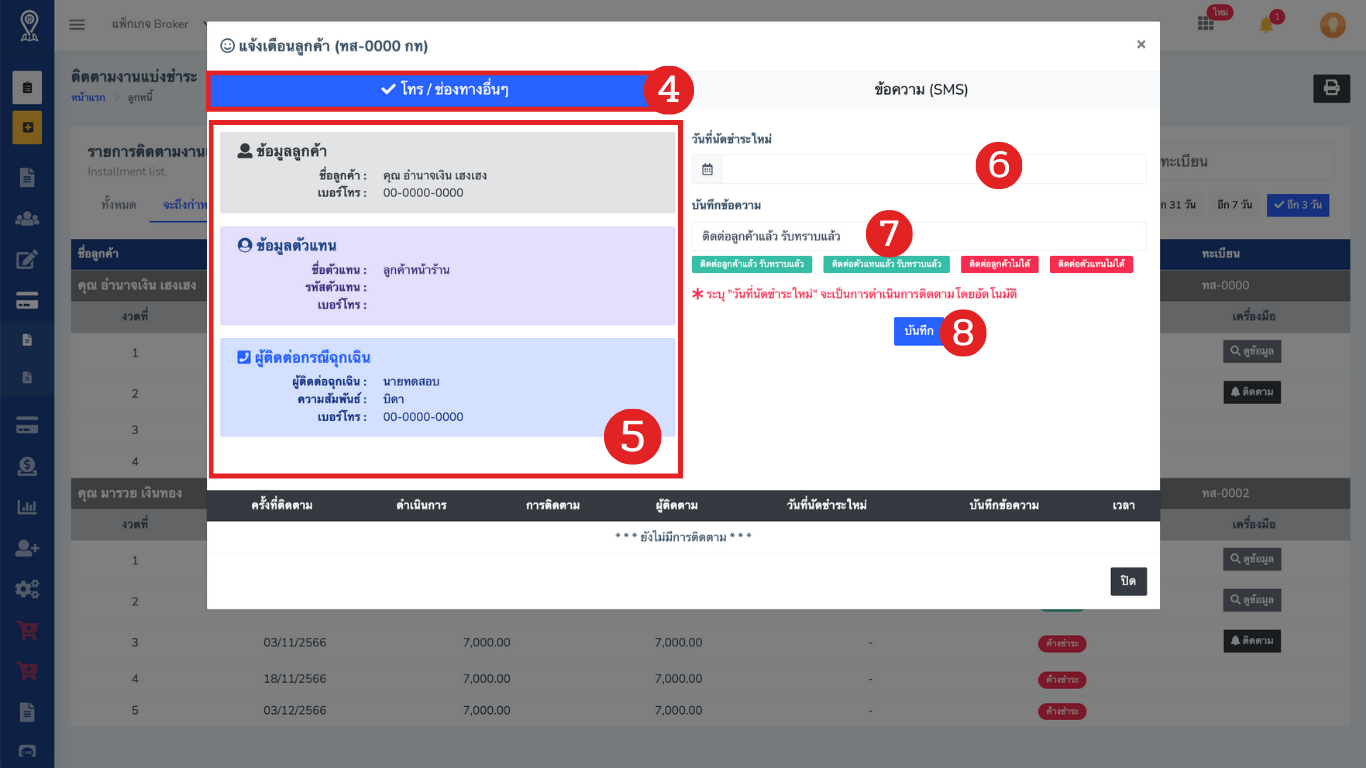The width and height of the screenshot is (1366, 768).
Task: Select the ทั้งหมด tab in background list
Action: click(x=119, y=205)
